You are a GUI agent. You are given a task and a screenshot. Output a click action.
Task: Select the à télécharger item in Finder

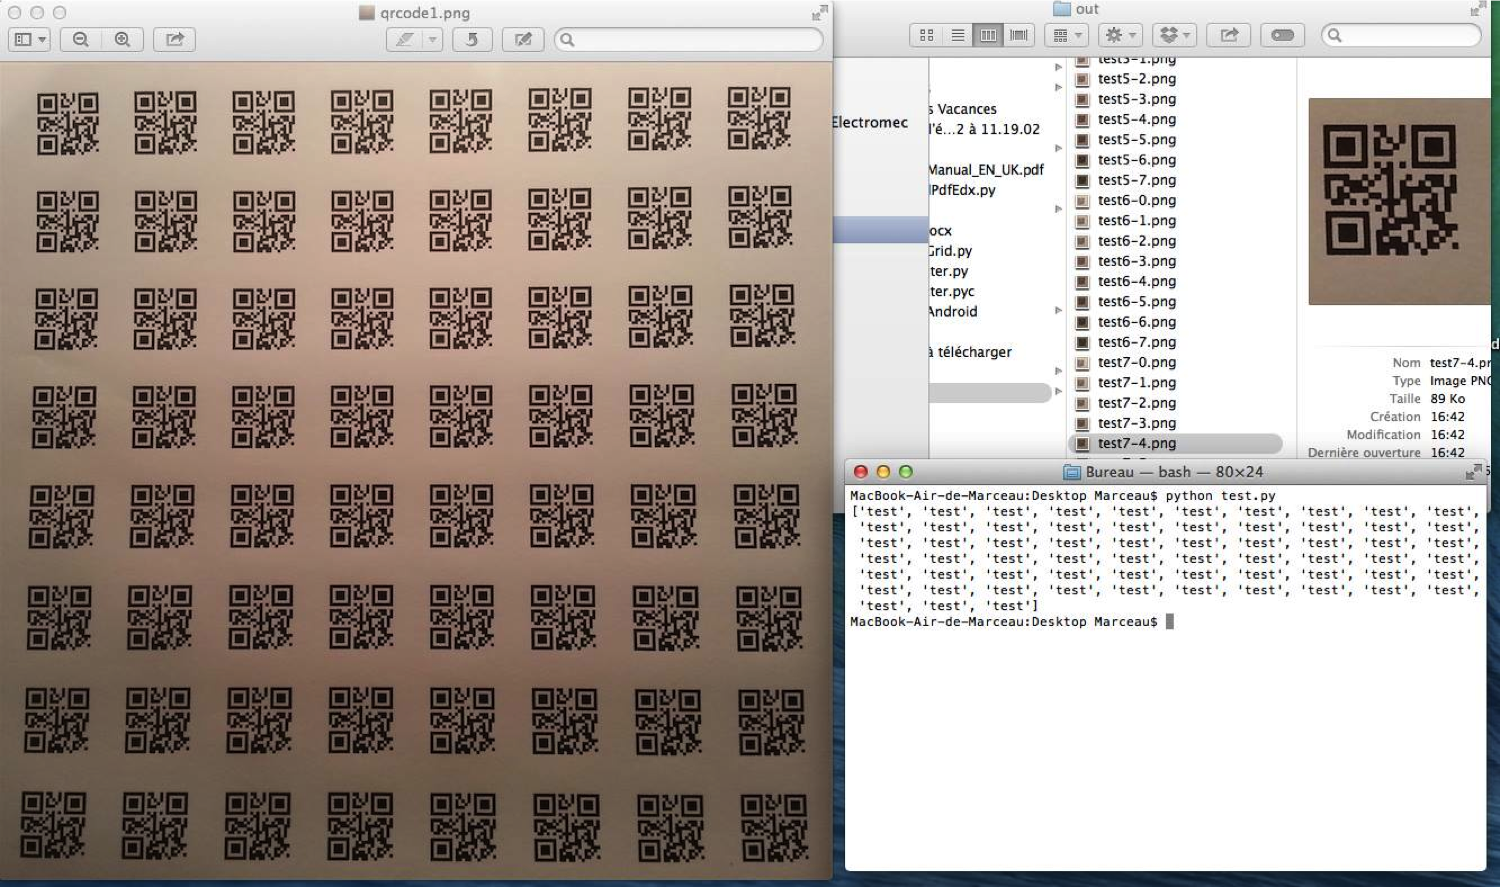(x=971, y=352)
